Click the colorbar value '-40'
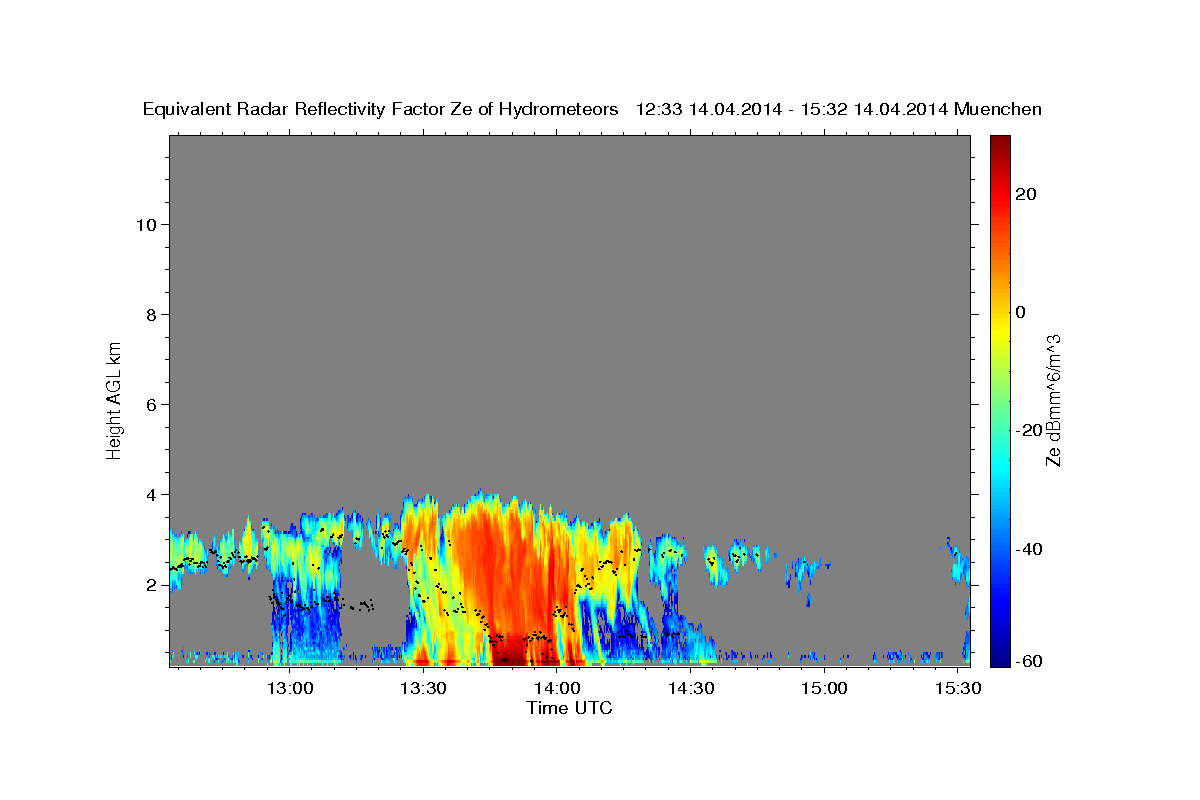The image size is (1200, 800). click(1027, 548)
